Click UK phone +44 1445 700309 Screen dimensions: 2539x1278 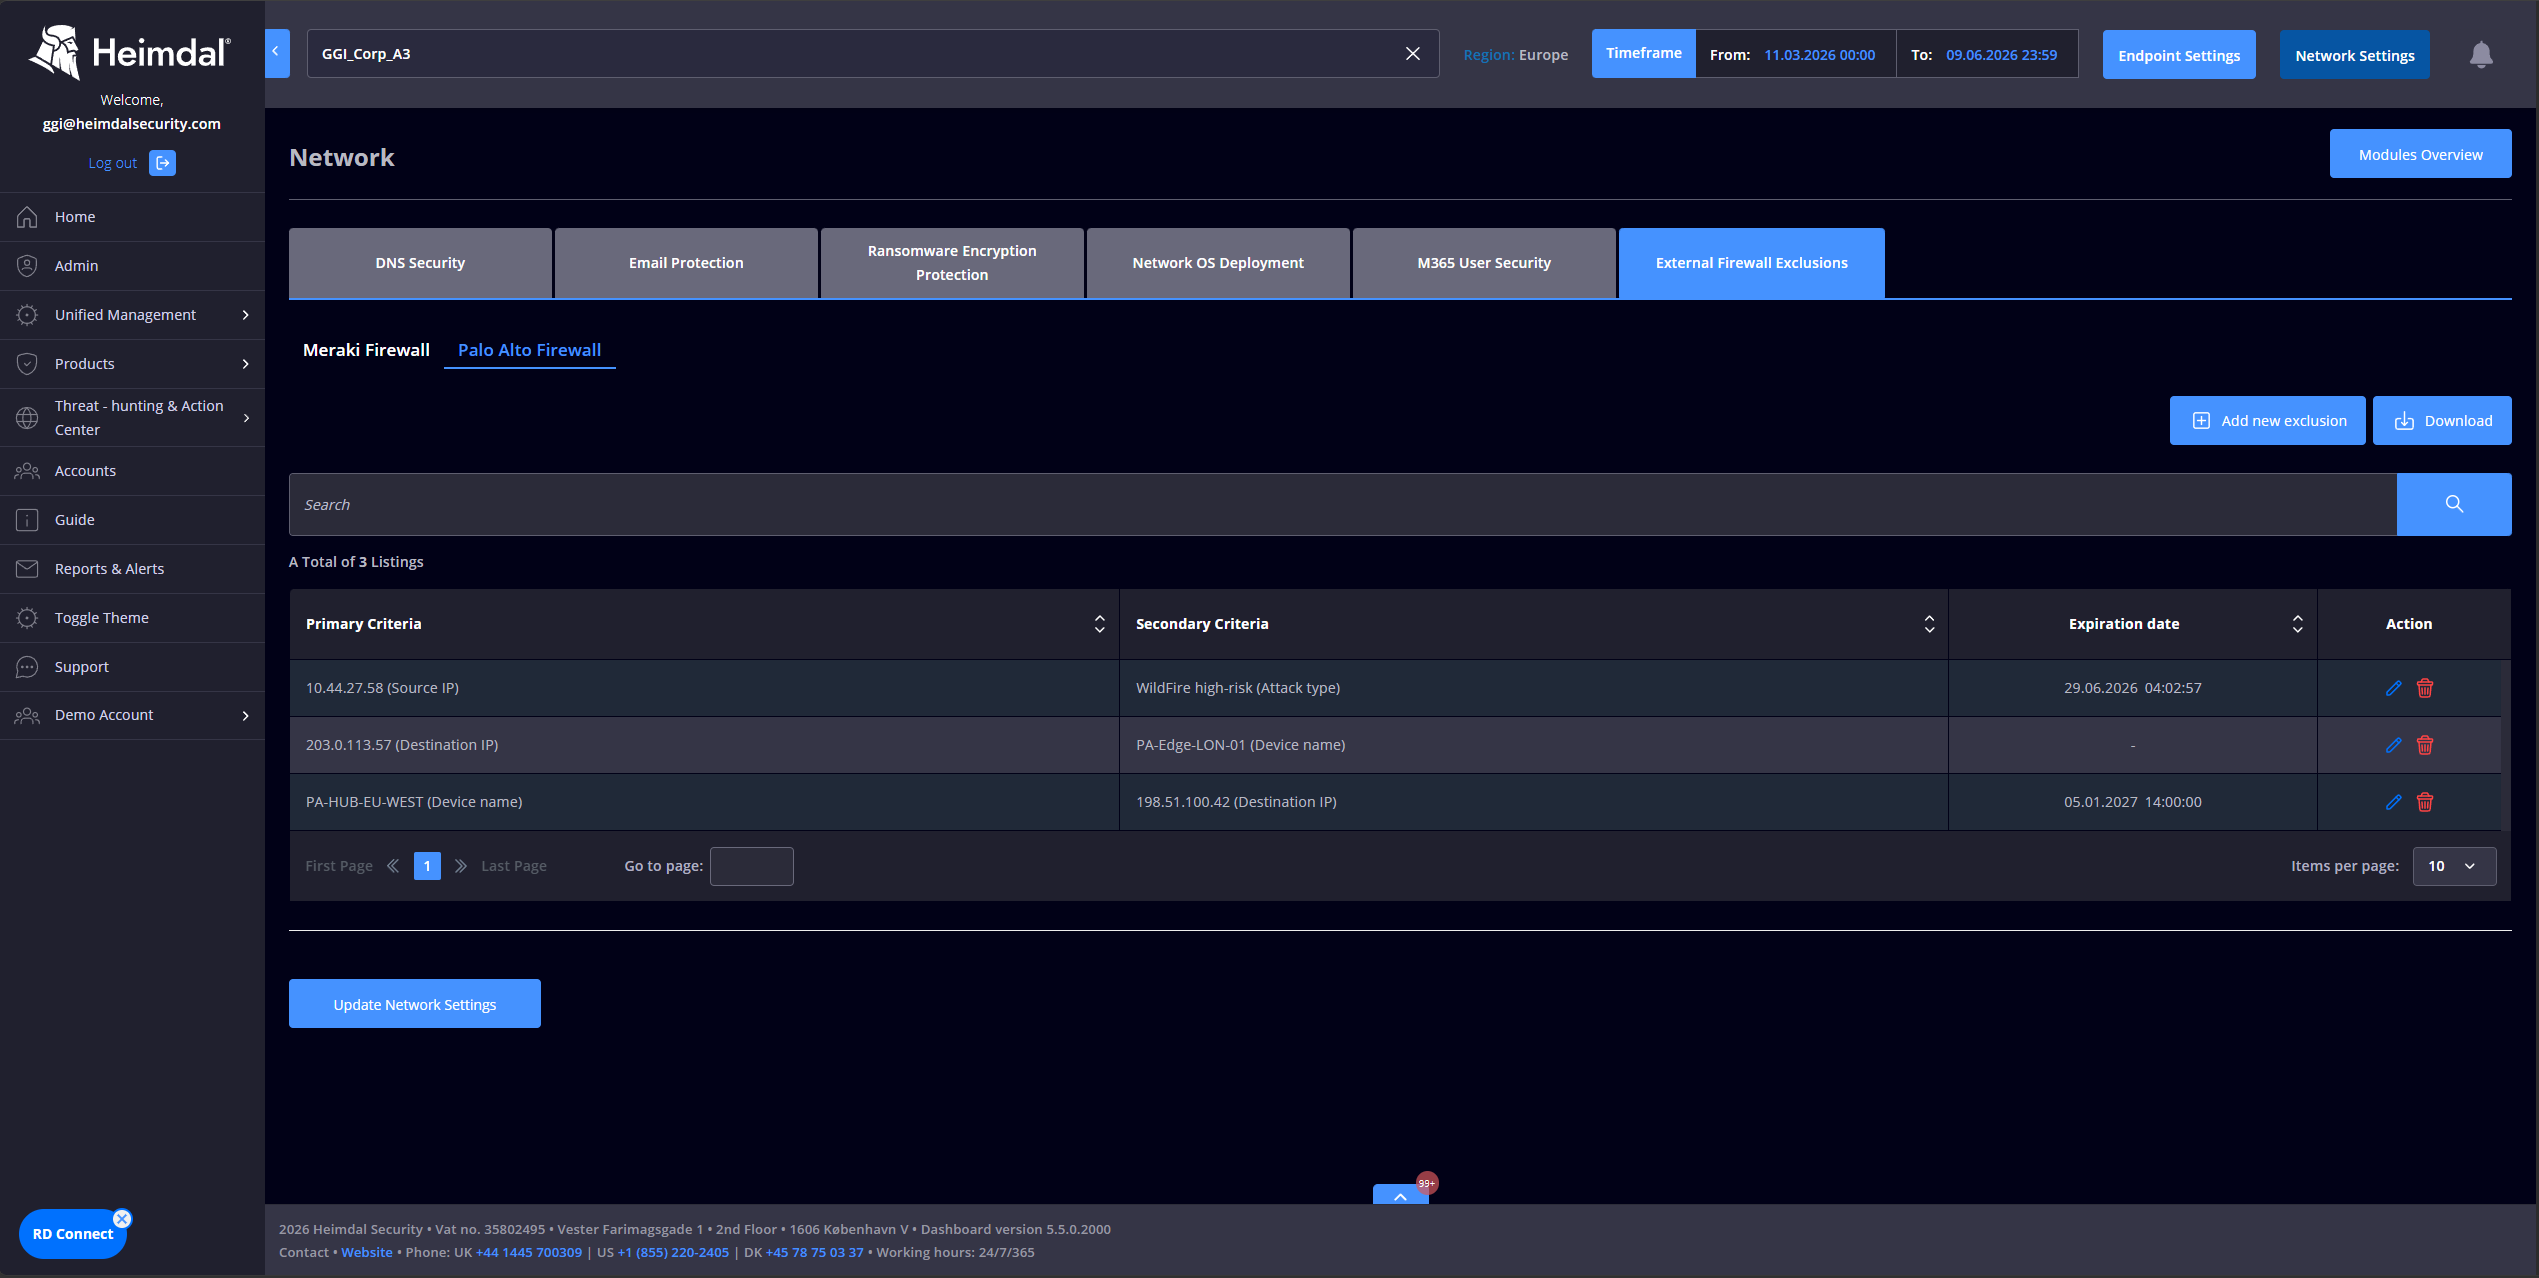pyautogui.click(x=529, y=1252)
